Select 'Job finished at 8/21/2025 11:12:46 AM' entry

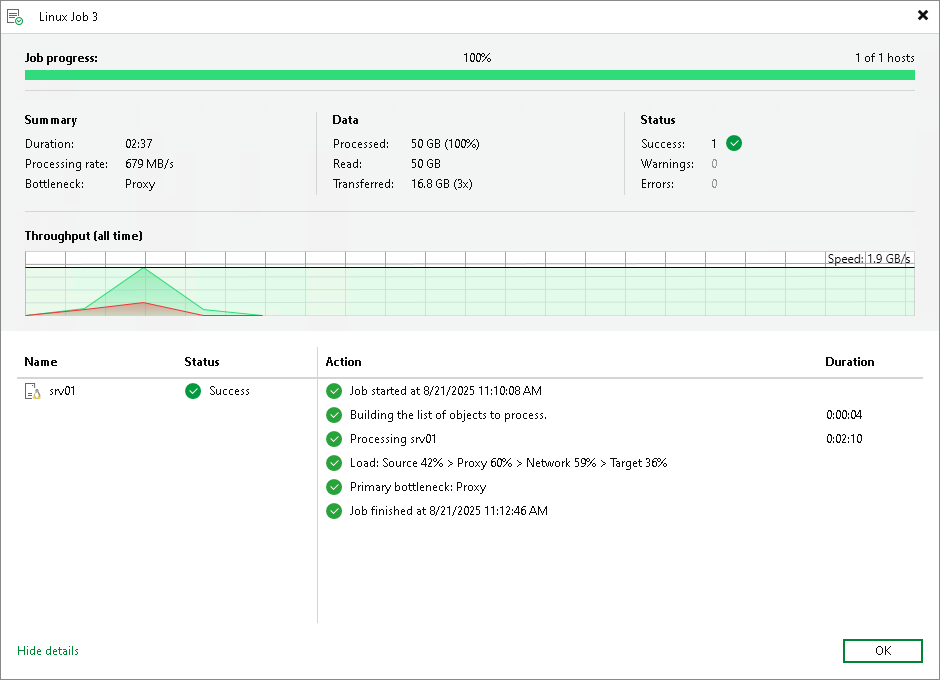pyautogui.click(x=448, y=511)
